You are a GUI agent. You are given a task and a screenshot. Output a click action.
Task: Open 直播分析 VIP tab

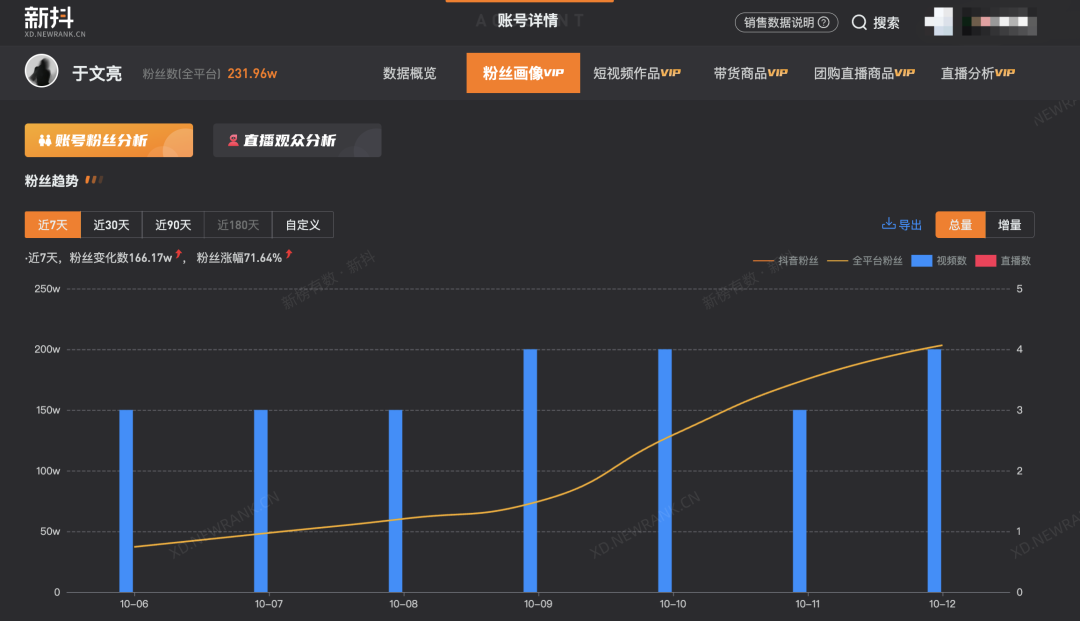pos(977,73)
